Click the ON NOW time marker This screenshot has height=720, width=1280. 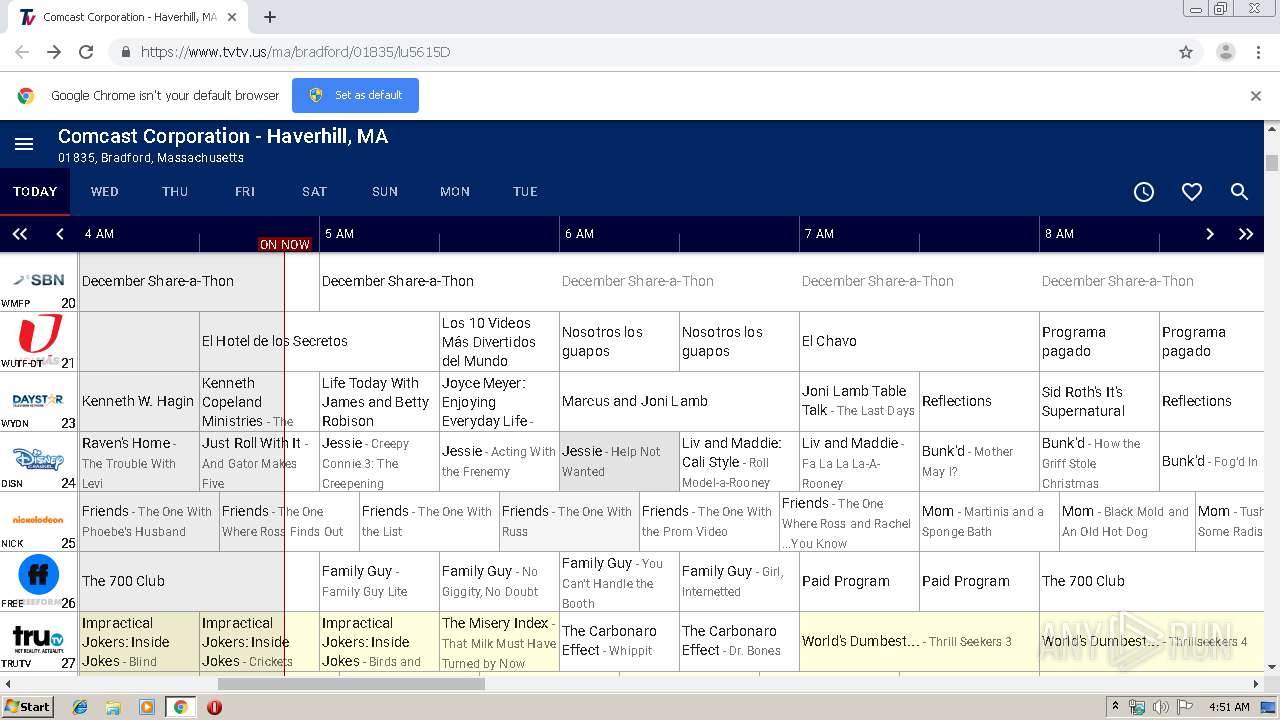click(285, 244)
